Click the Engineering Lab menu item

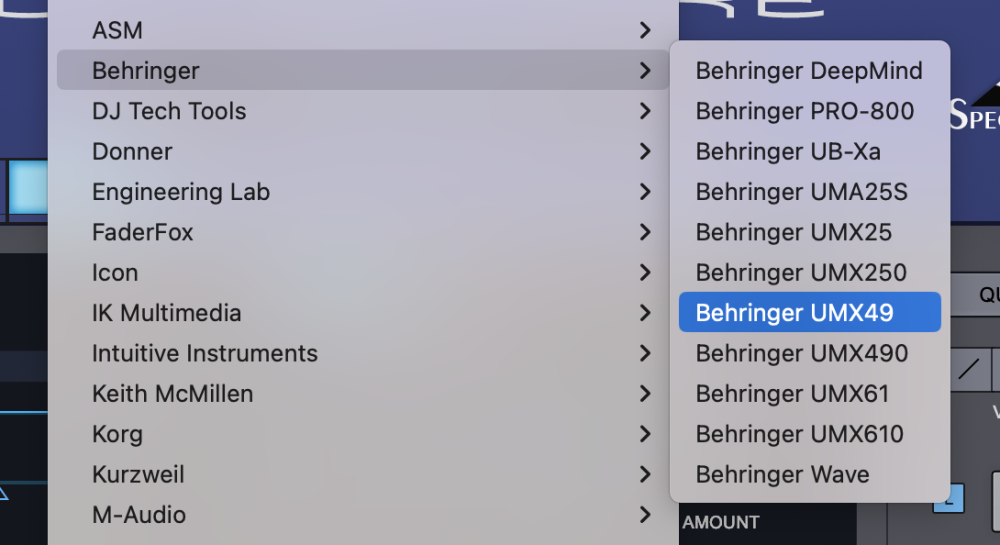(x=181, y=192)
